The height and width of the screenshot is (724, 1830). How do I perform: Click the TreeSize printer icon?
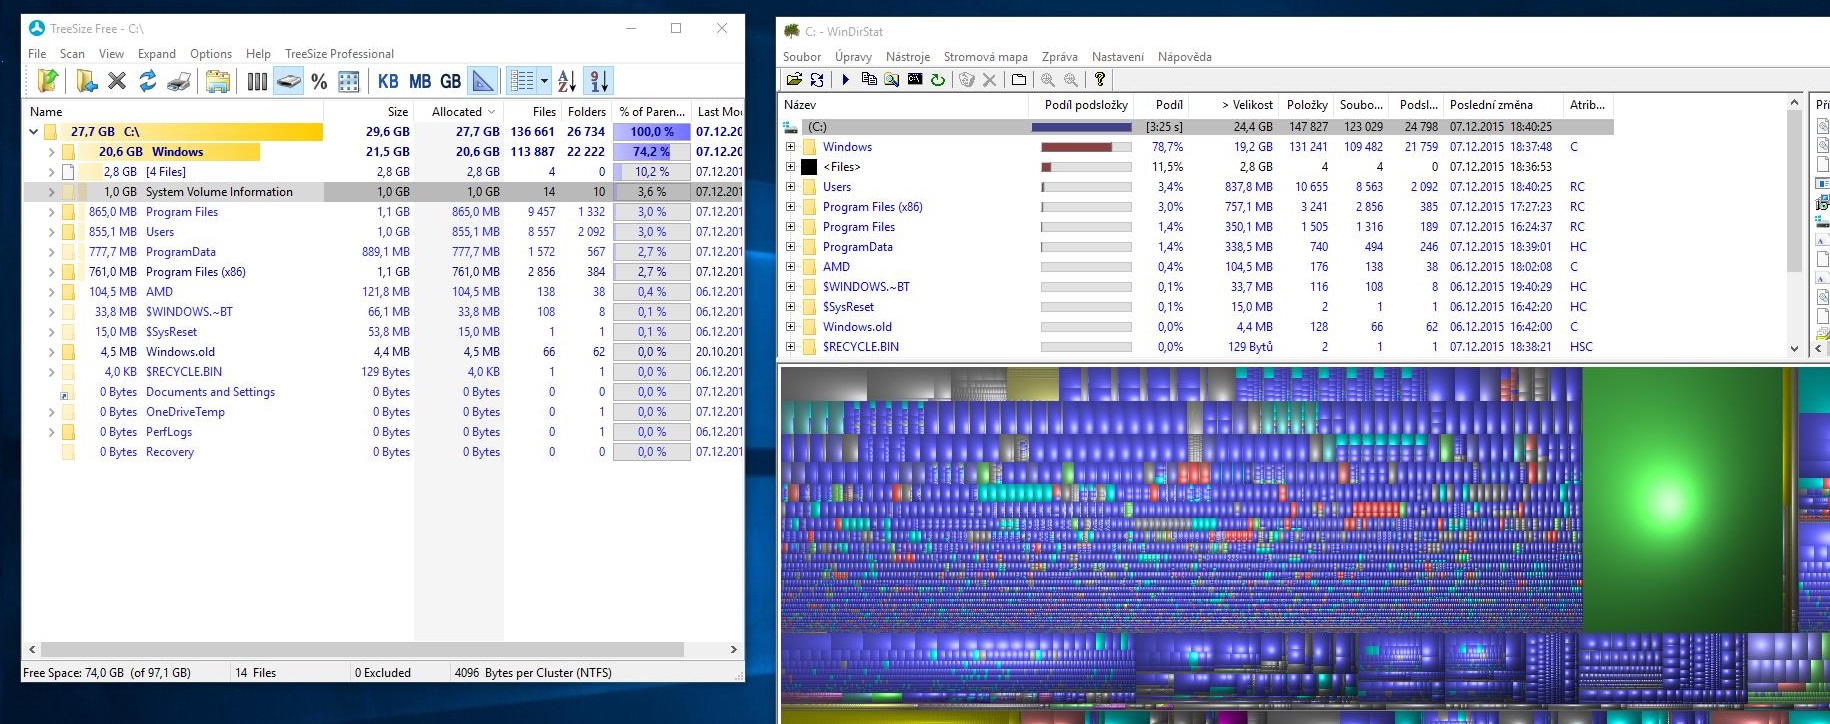[179, 81]
